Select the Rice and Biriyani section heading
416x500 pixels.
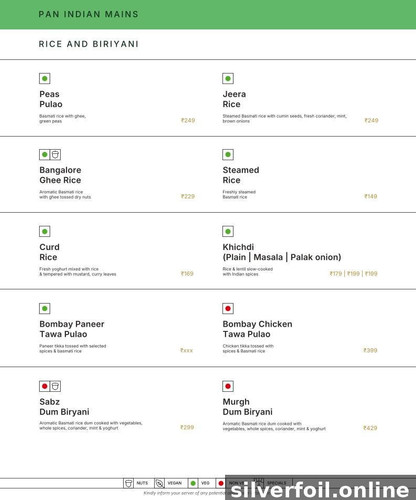[x=88, y=44]
